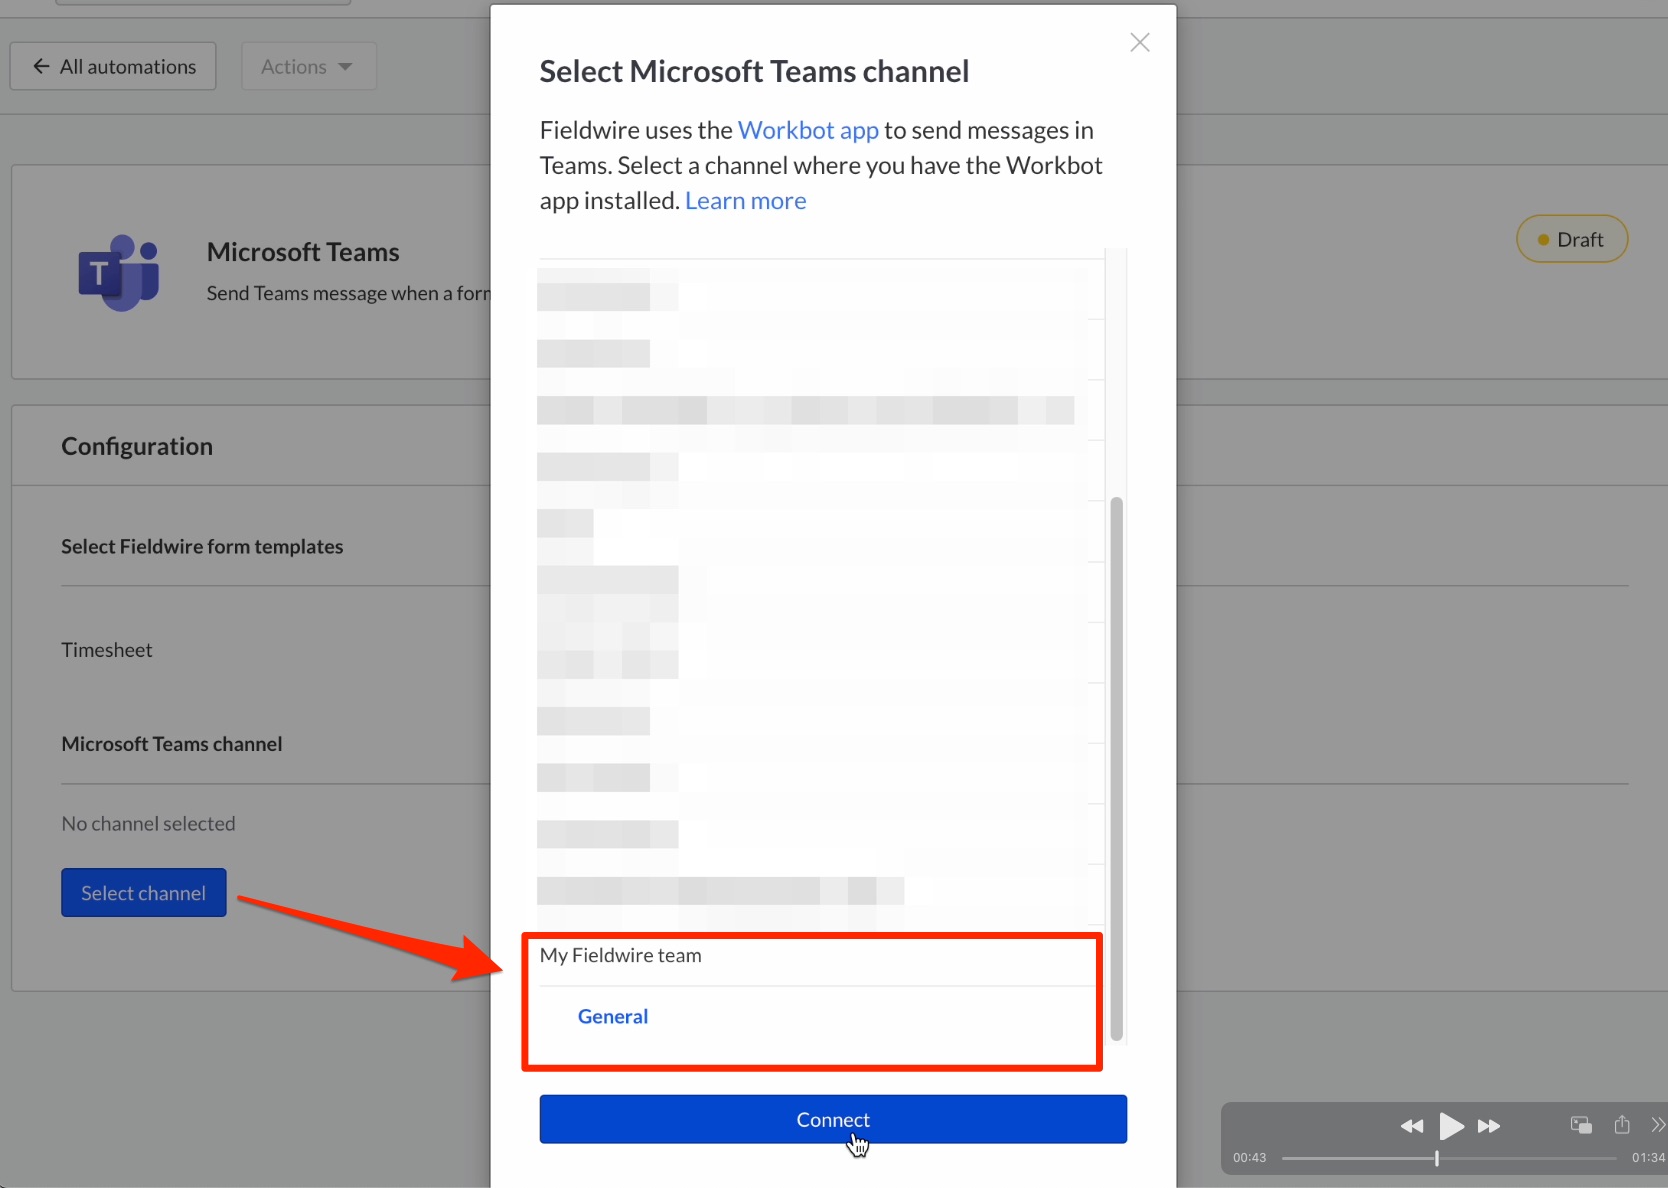Image resolution: width=1668 pixels, height=1188 pixels.
Task: Expand more video controls chevron
Action: [x=1657, y=1125]
